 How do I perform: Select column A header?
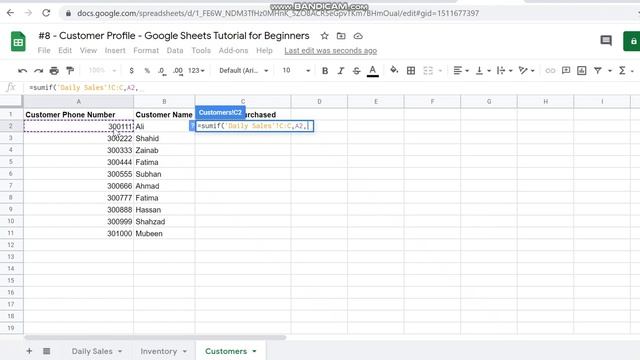[x=78, y=101]
